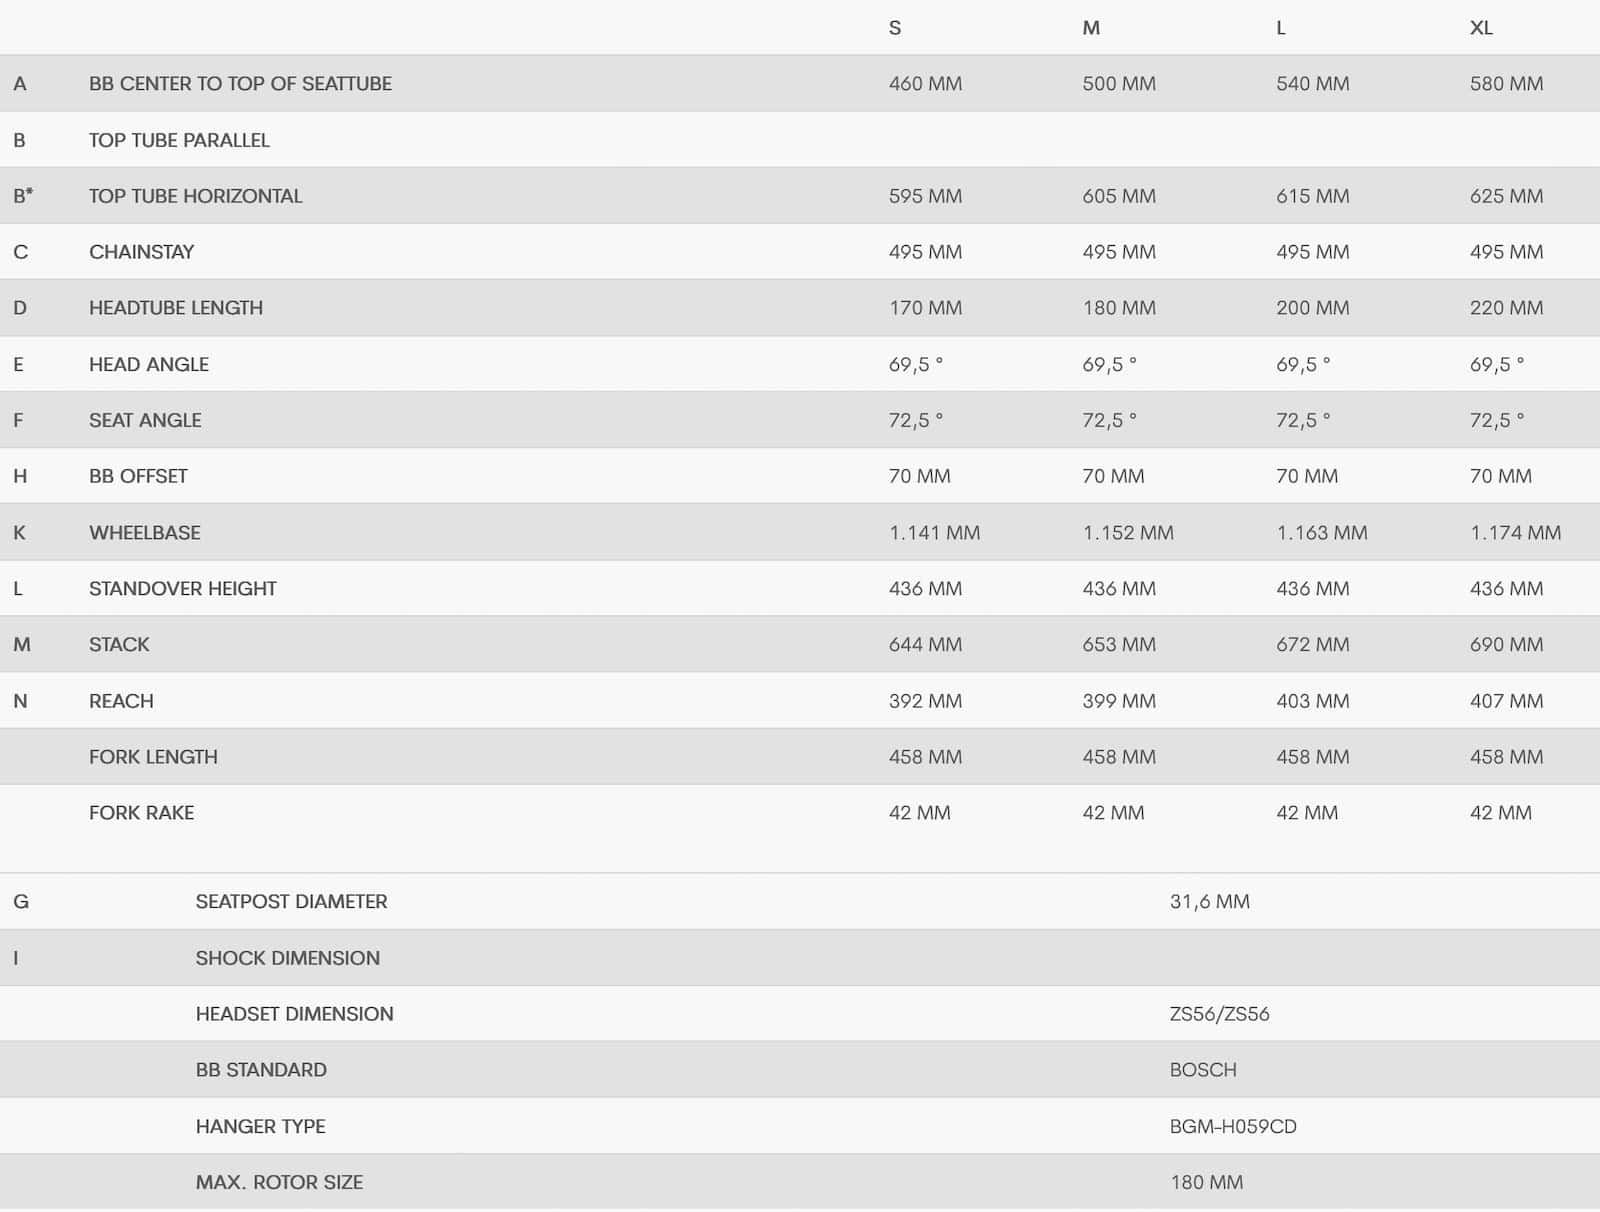Click the L size column header
The image size is (1600, 1212).
coord(1281,28)
